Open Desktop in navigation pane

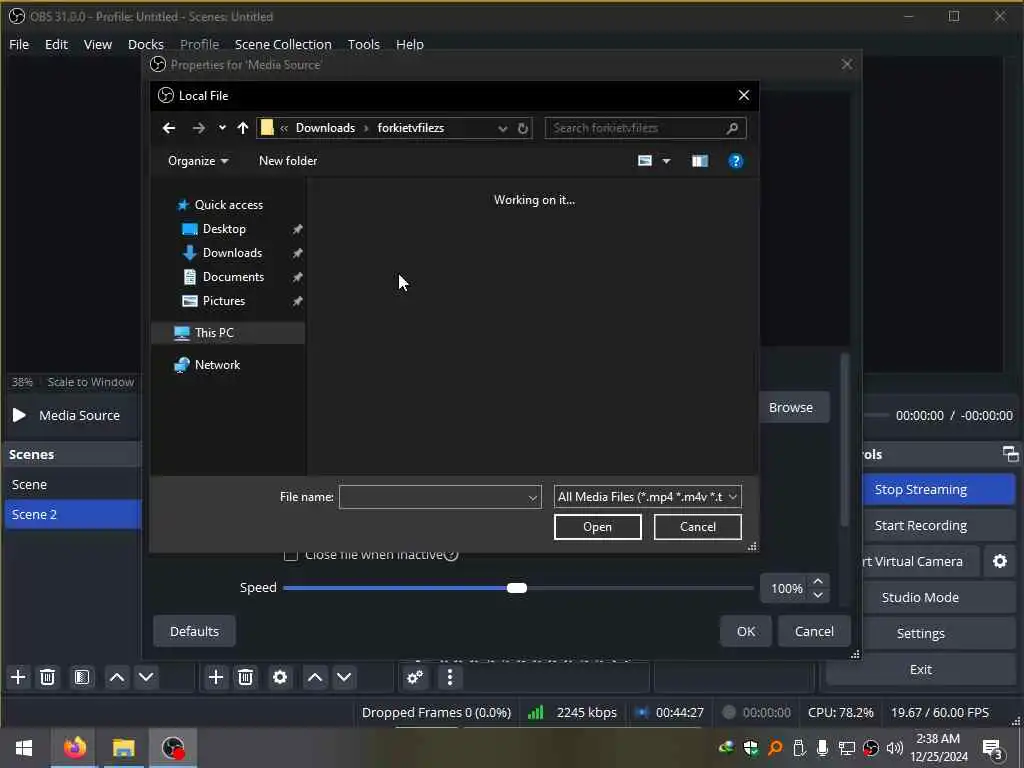coord(224,229)
